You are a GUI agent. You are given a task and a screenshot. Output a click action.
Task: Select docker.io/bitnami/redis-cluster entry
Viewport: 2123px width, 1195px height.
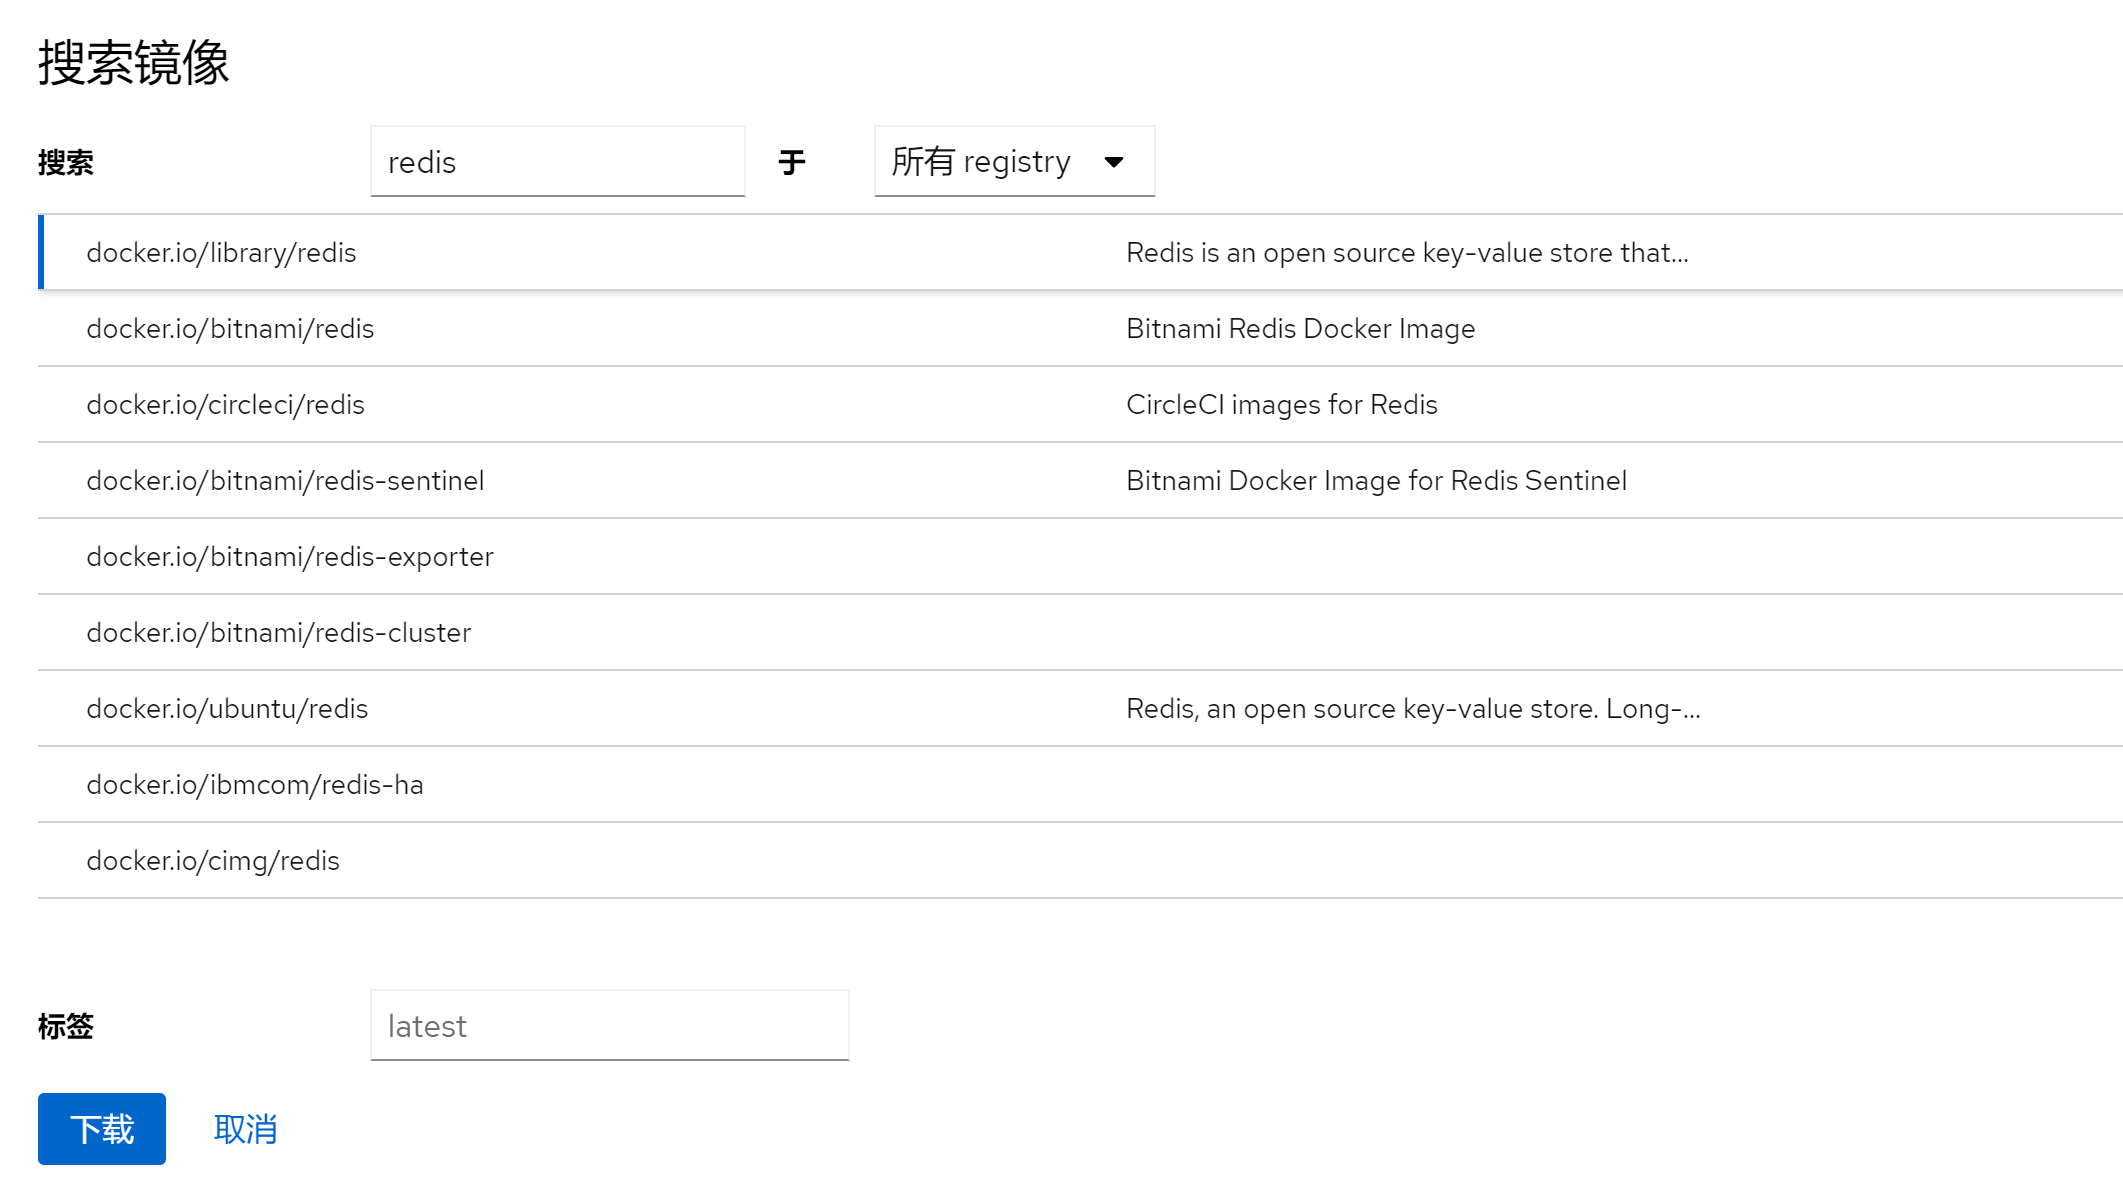click(x=278, y=633)
